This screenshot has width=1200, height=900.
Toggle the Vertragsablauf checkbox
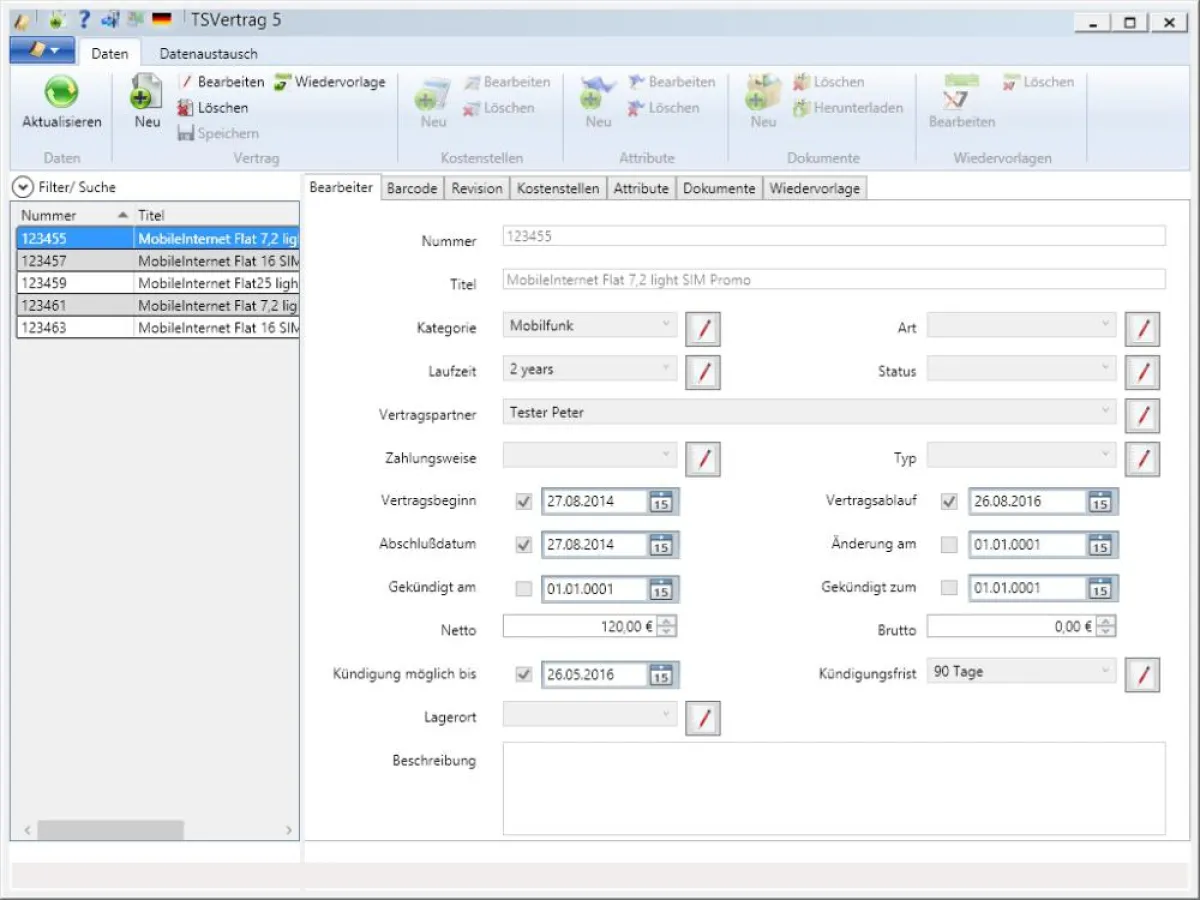tap(949, 502)
